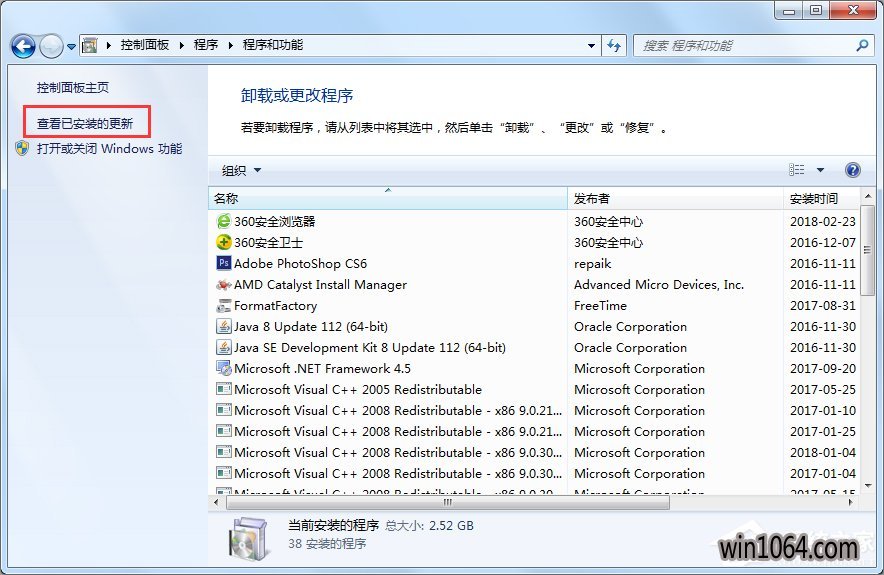Expand arrow after 程序 breadcrumb

[231, 46]
